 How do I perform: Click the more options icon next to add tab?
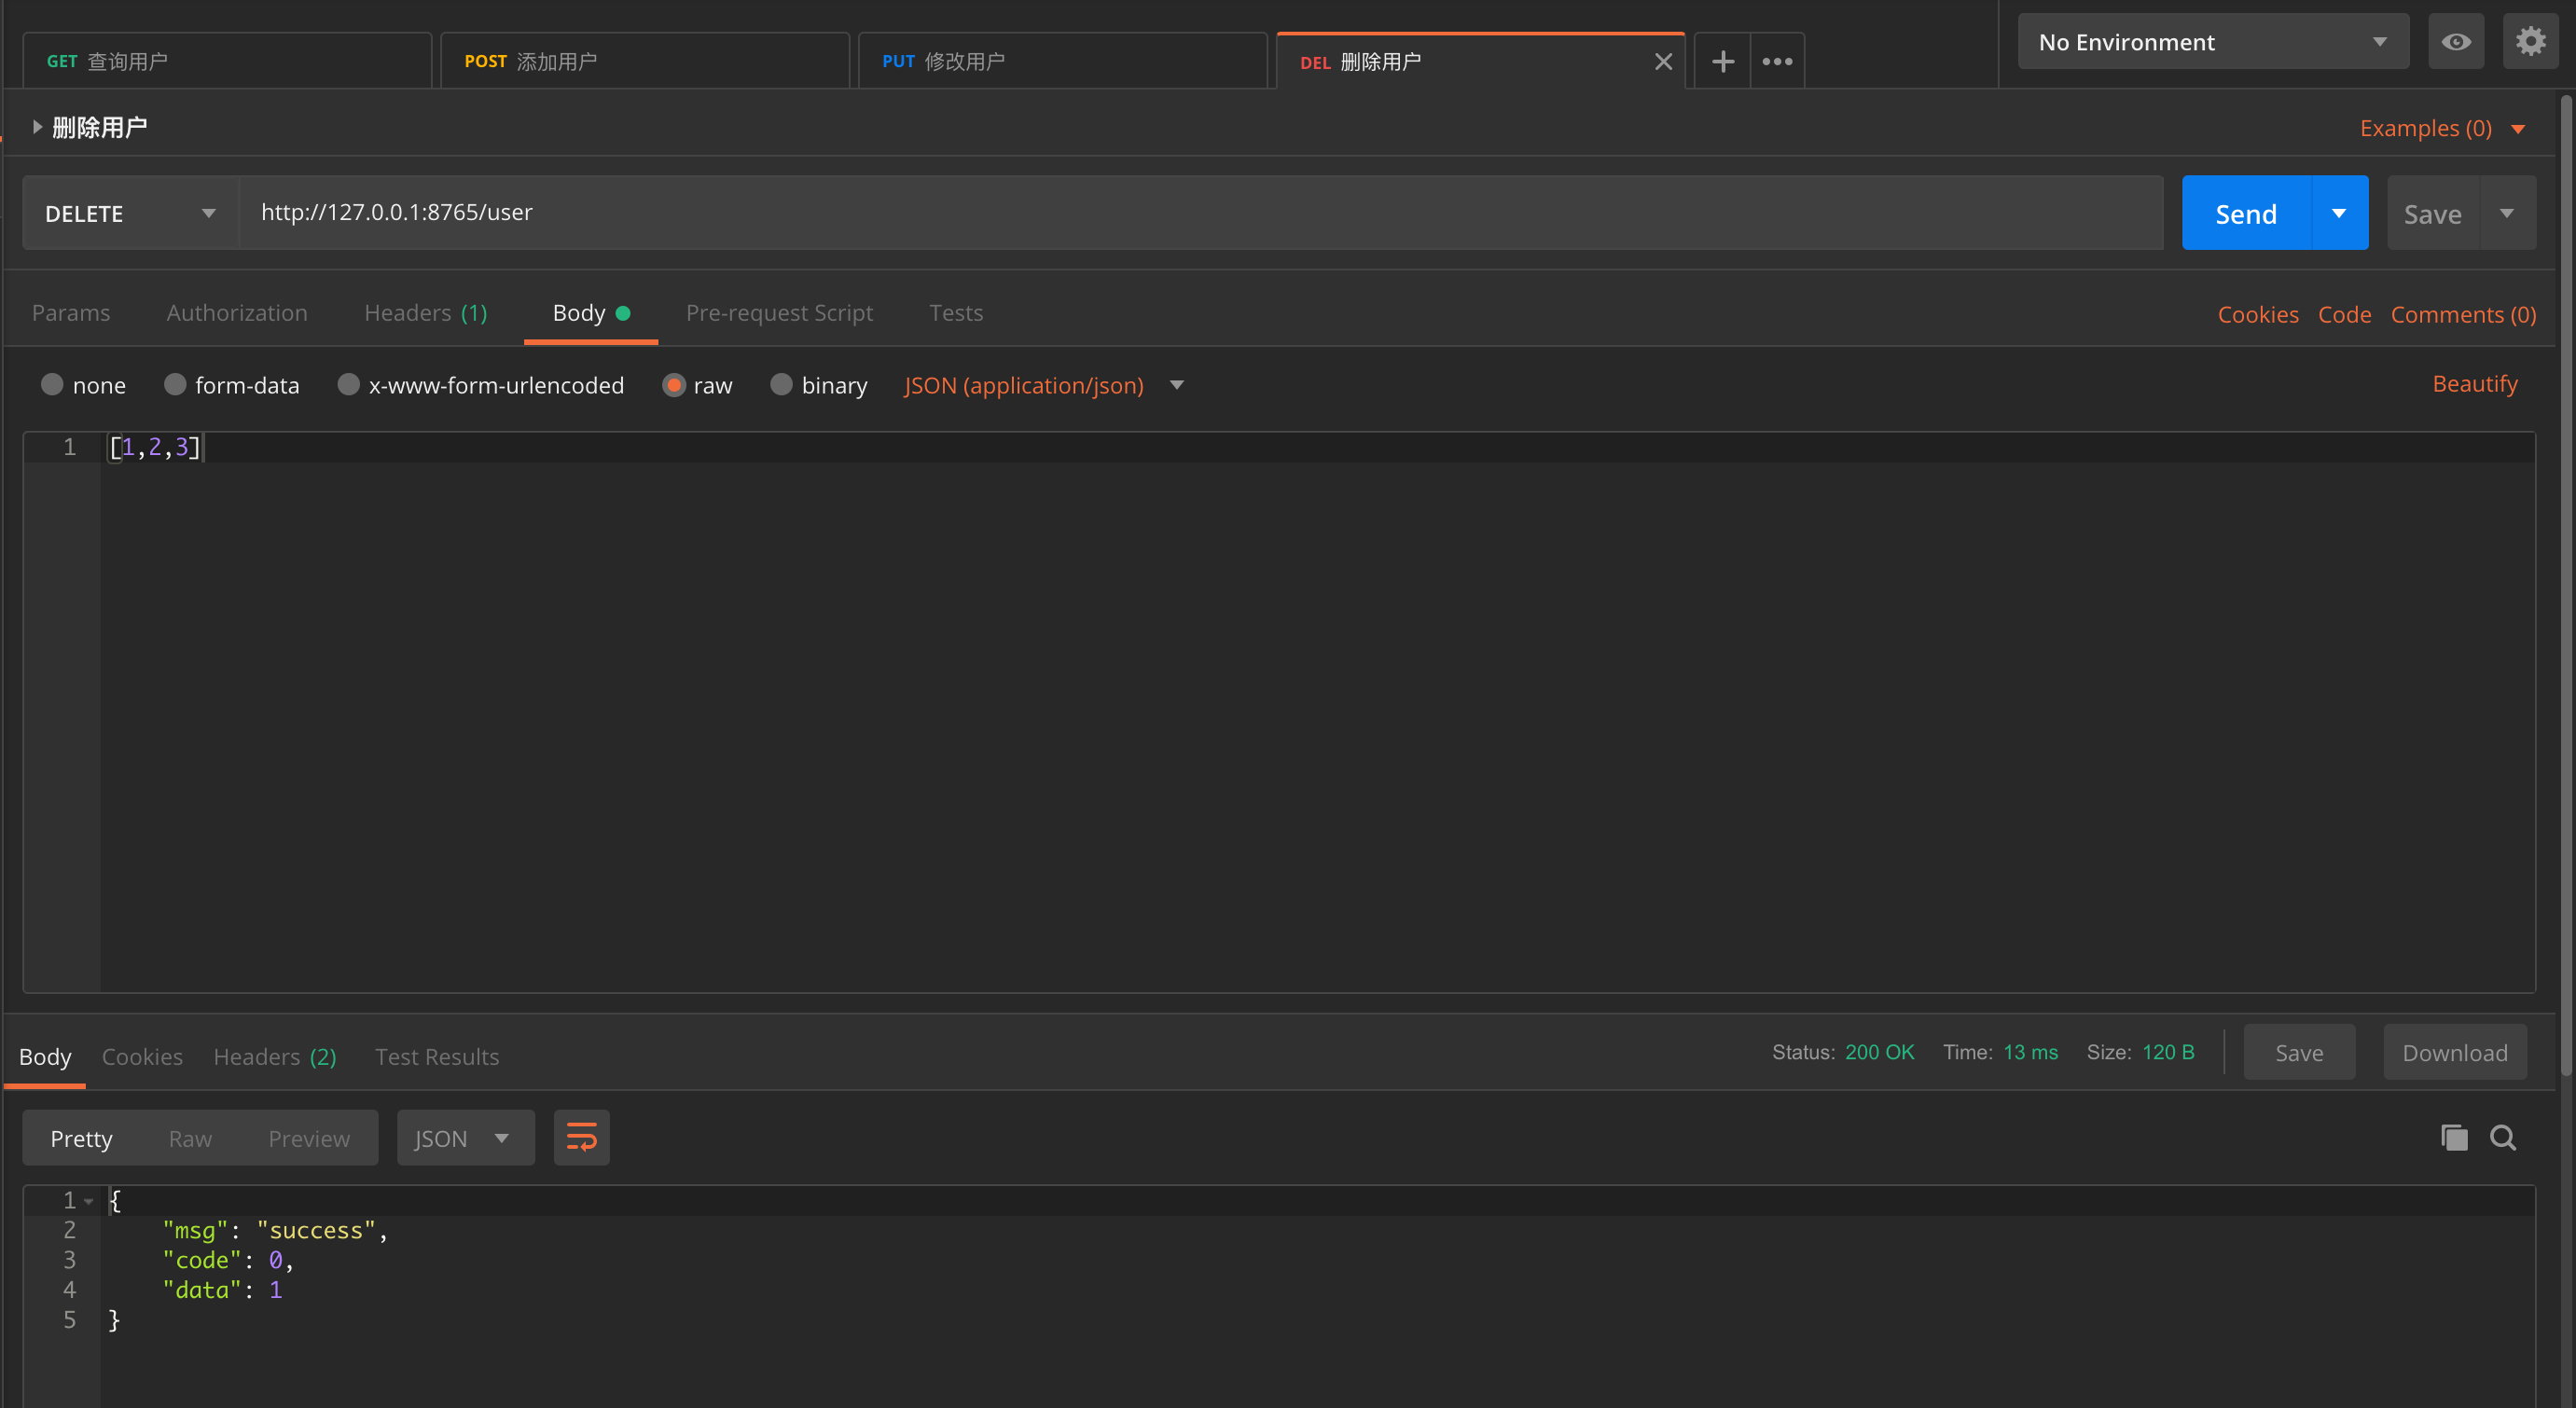coord(1775,61)
